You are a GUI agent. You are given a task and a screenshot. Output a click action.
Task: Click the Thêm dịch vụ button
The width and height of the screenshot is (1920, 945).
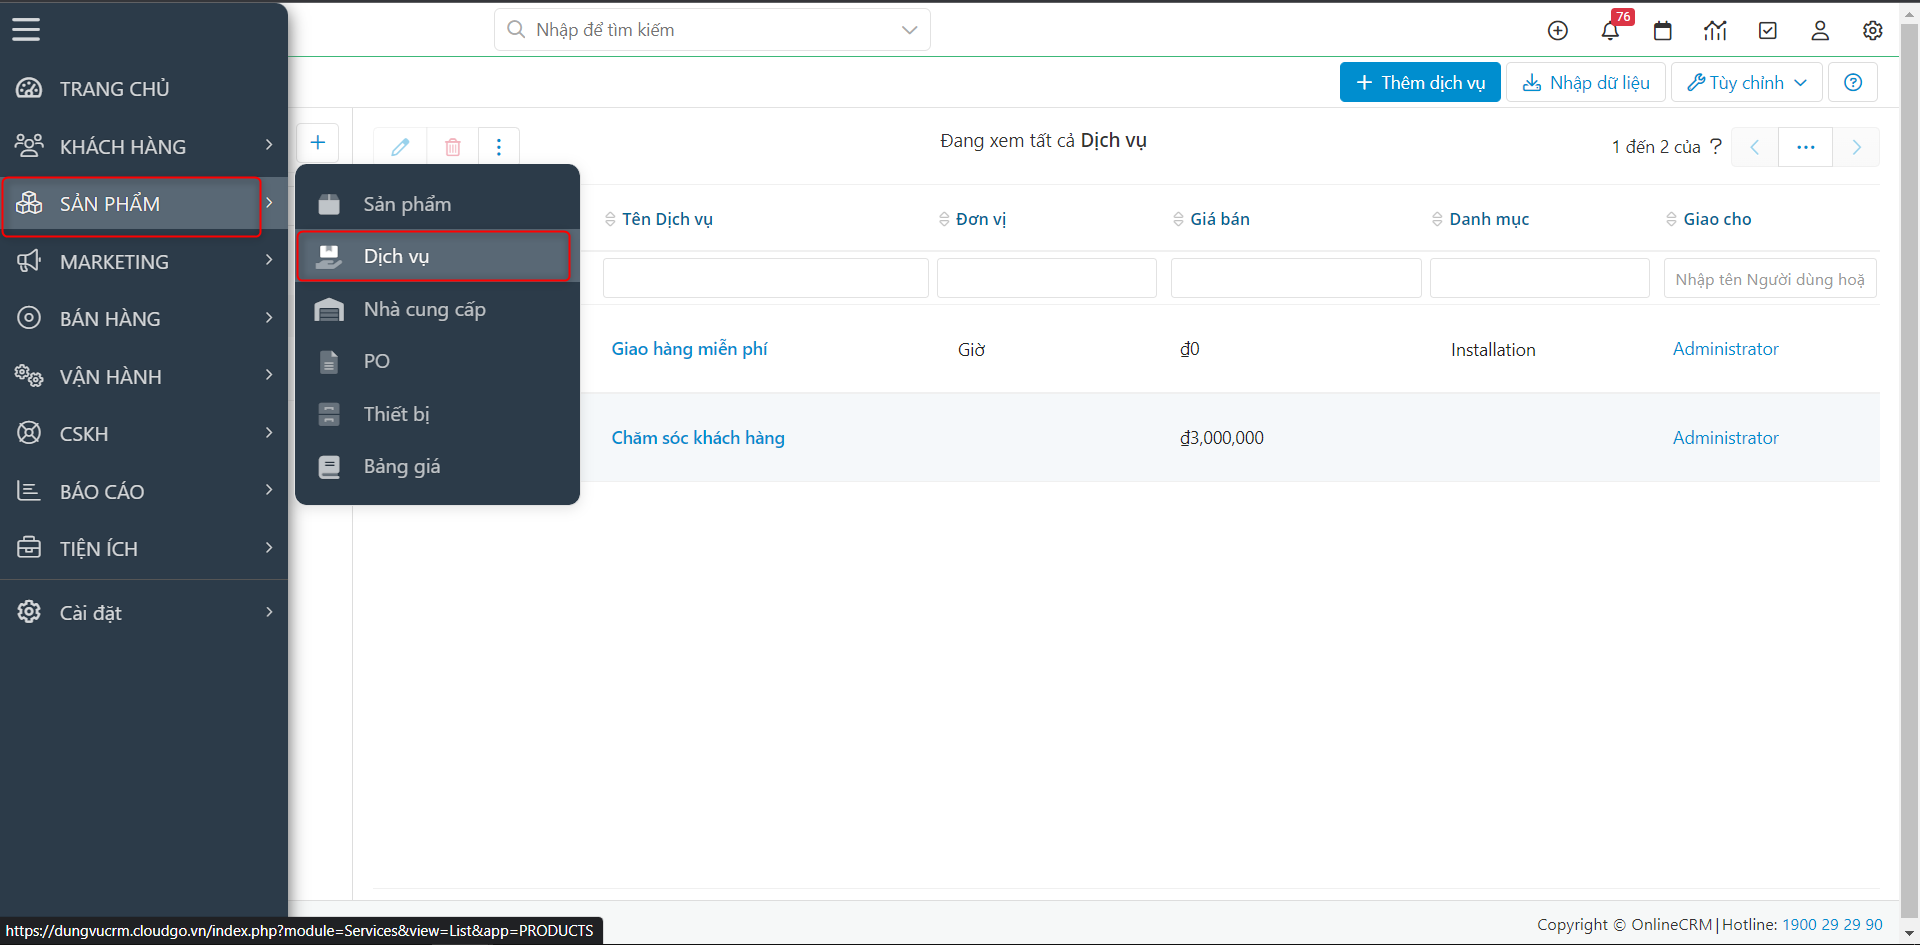point(1420,83)
